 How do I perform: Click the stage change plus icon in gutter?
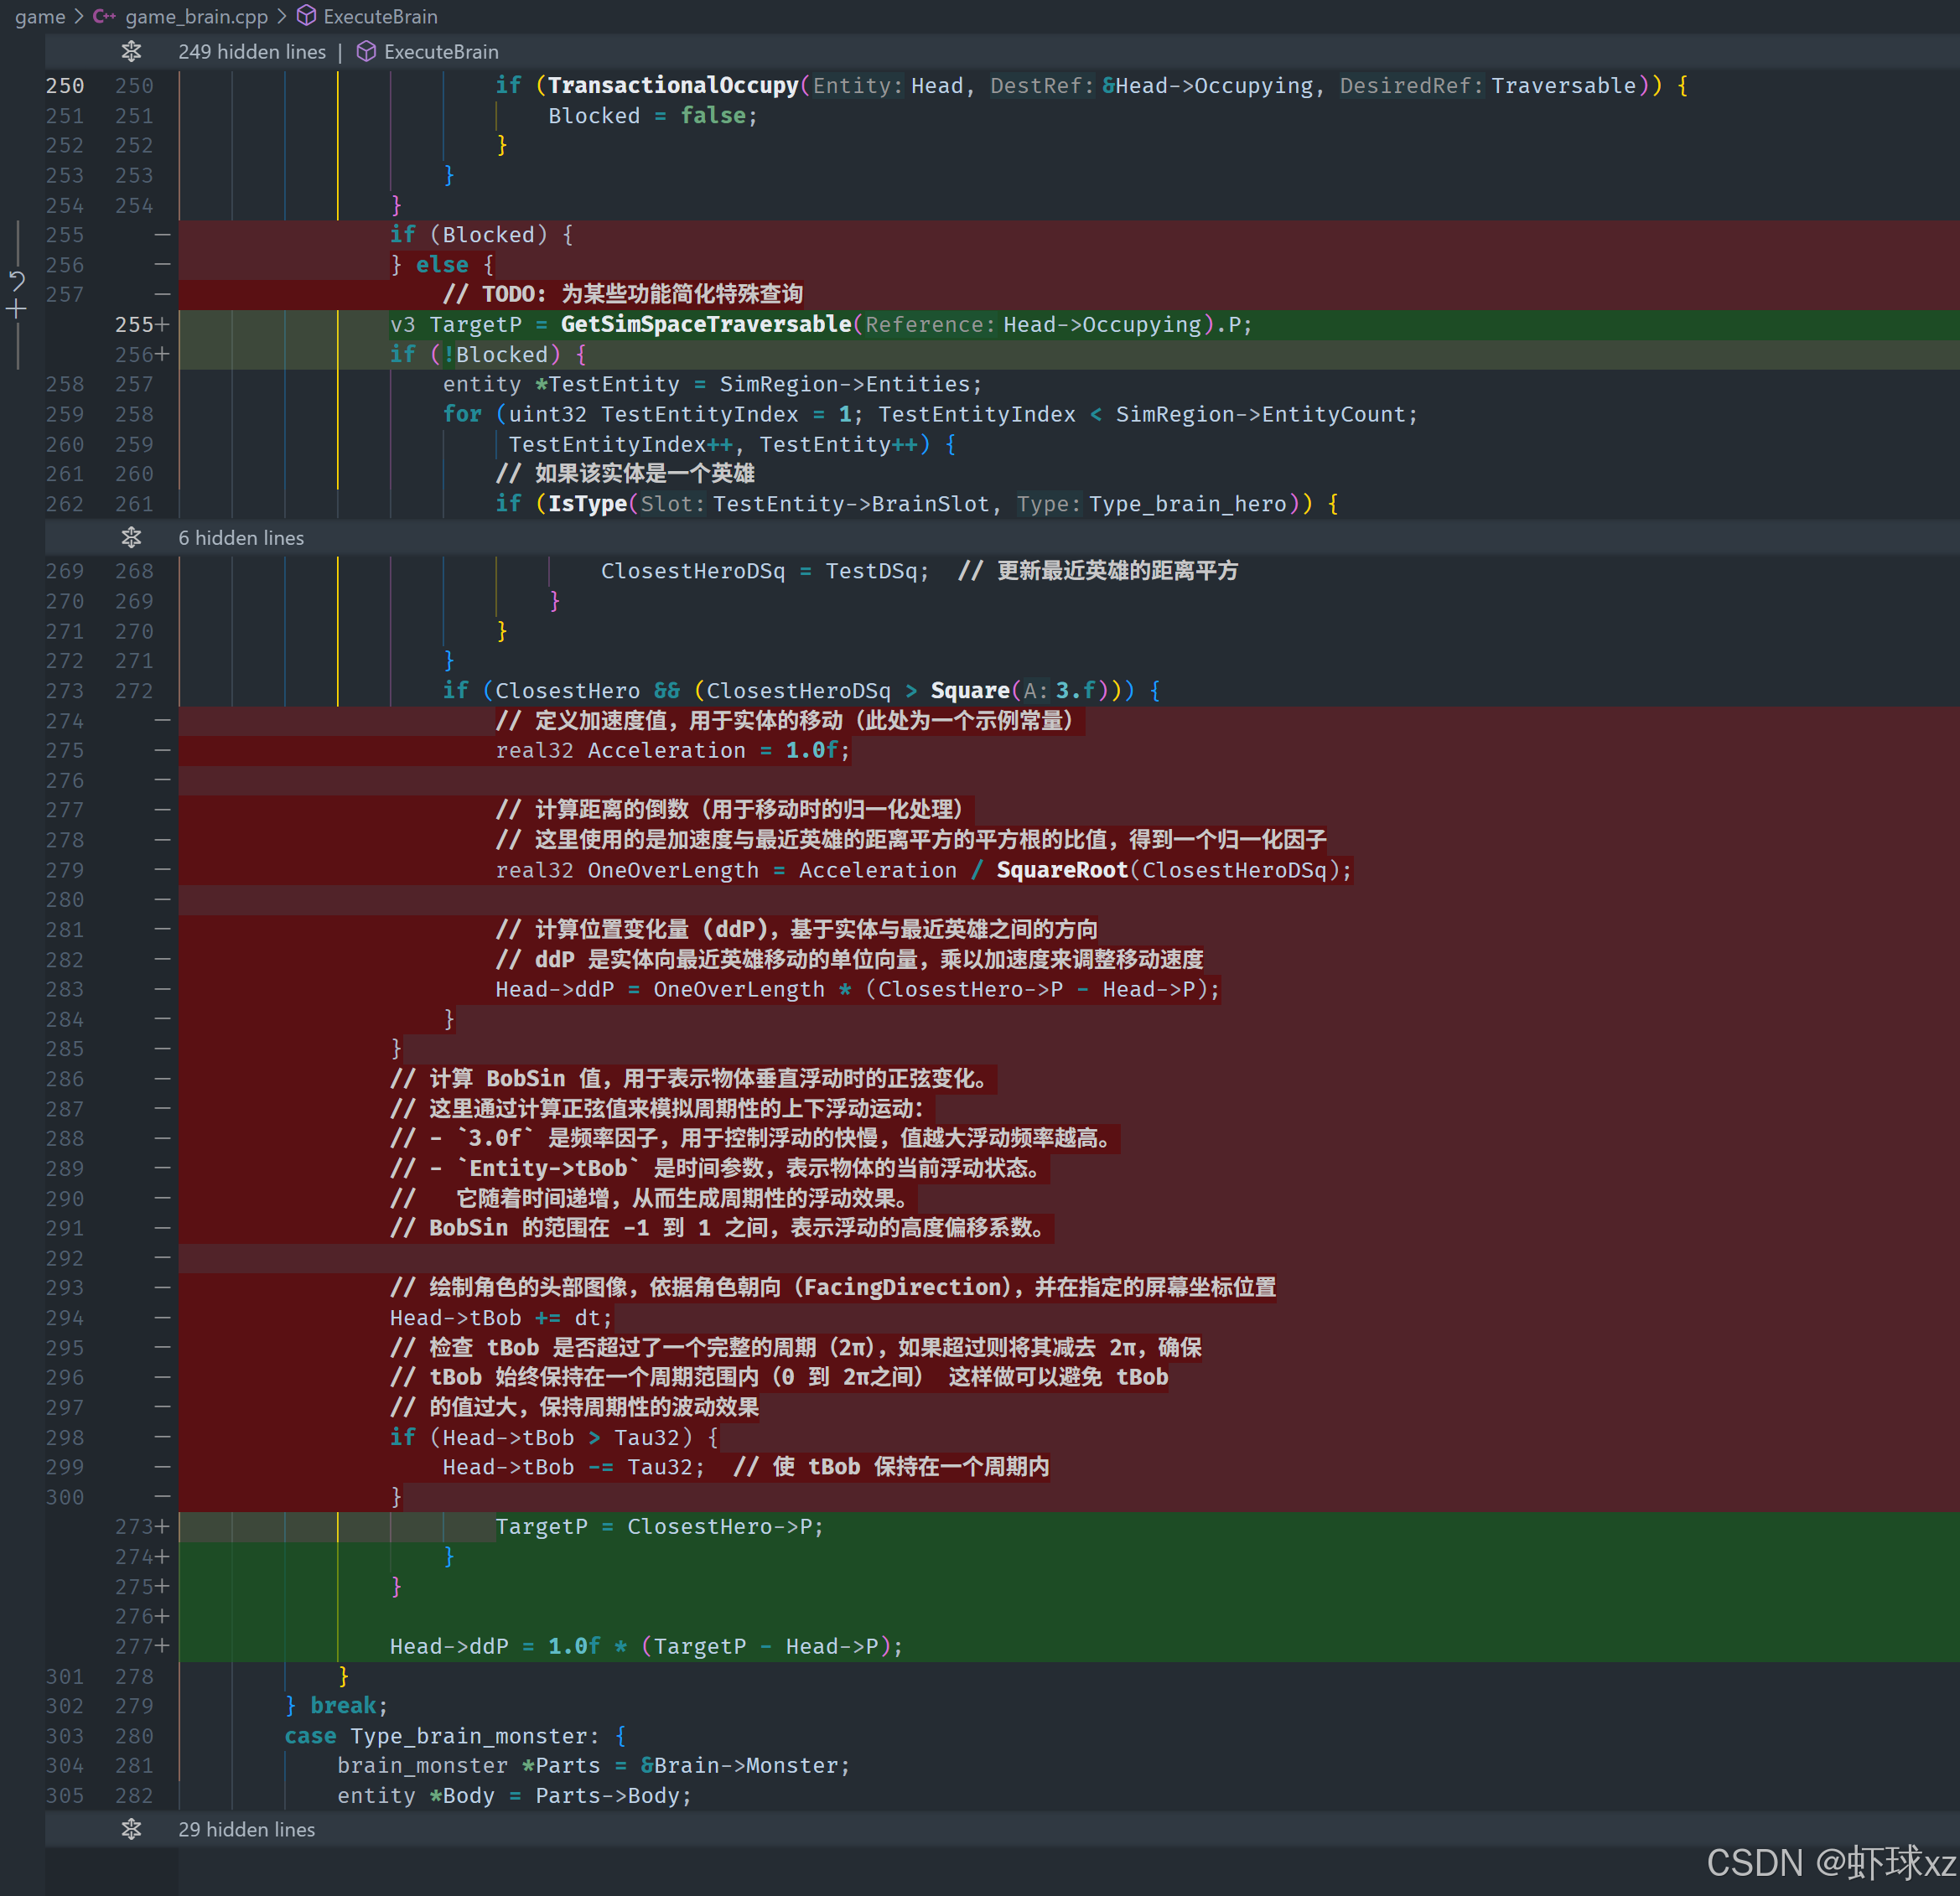[16, 310]
